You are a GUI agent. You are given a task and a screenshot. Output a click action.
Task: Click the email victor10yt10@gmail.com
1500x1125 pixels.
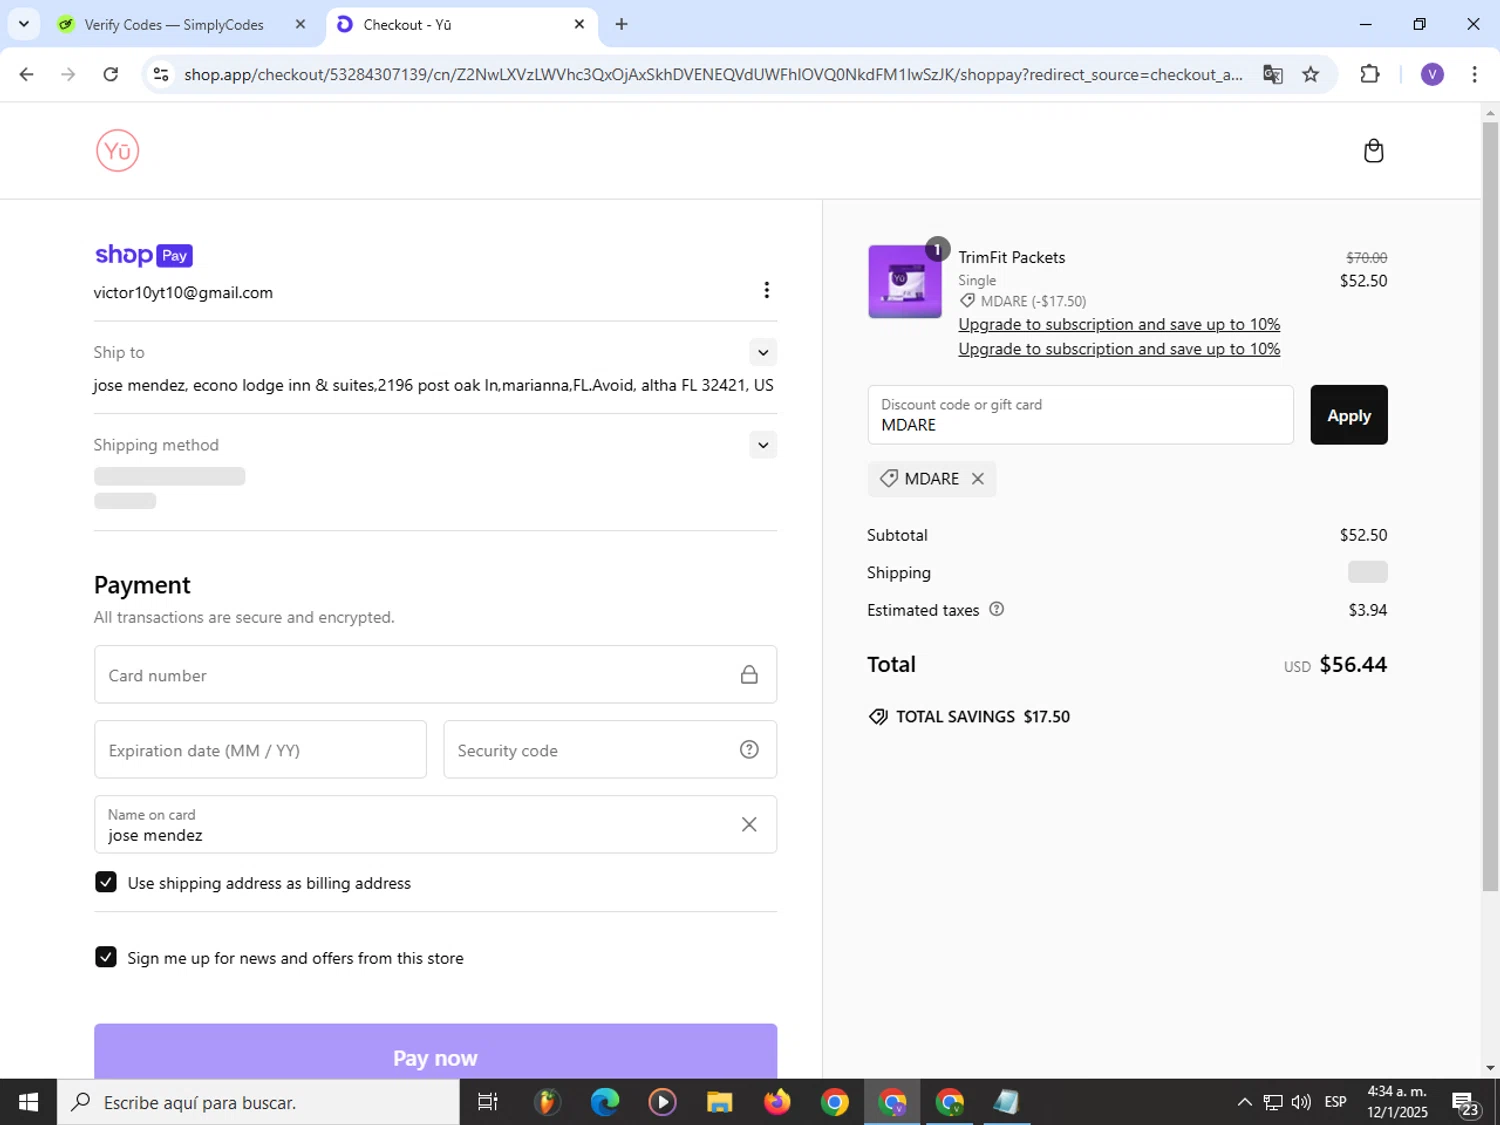pyautogui.click(x=183, y=293)
